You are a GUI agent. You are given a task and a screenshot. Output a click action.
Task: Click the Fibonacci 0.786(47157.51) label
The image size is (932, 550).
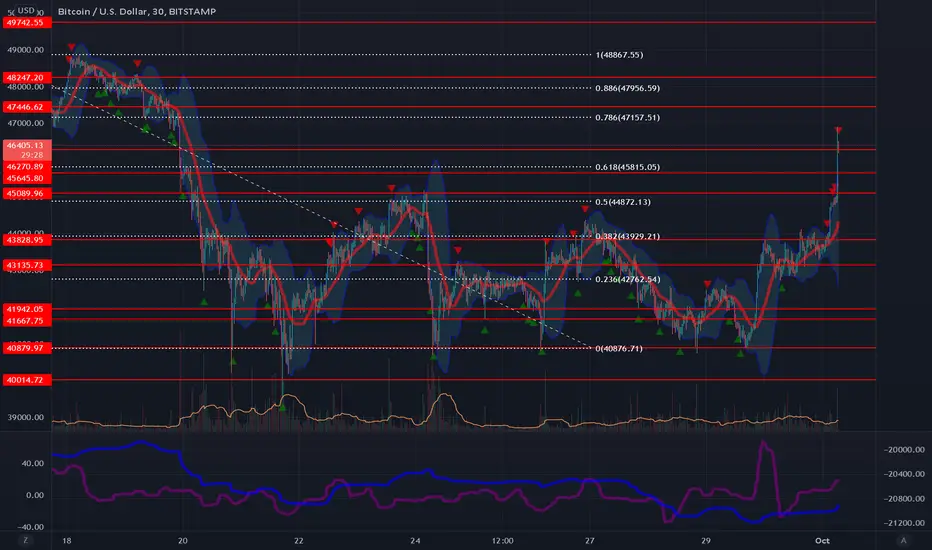click(628, 118)
